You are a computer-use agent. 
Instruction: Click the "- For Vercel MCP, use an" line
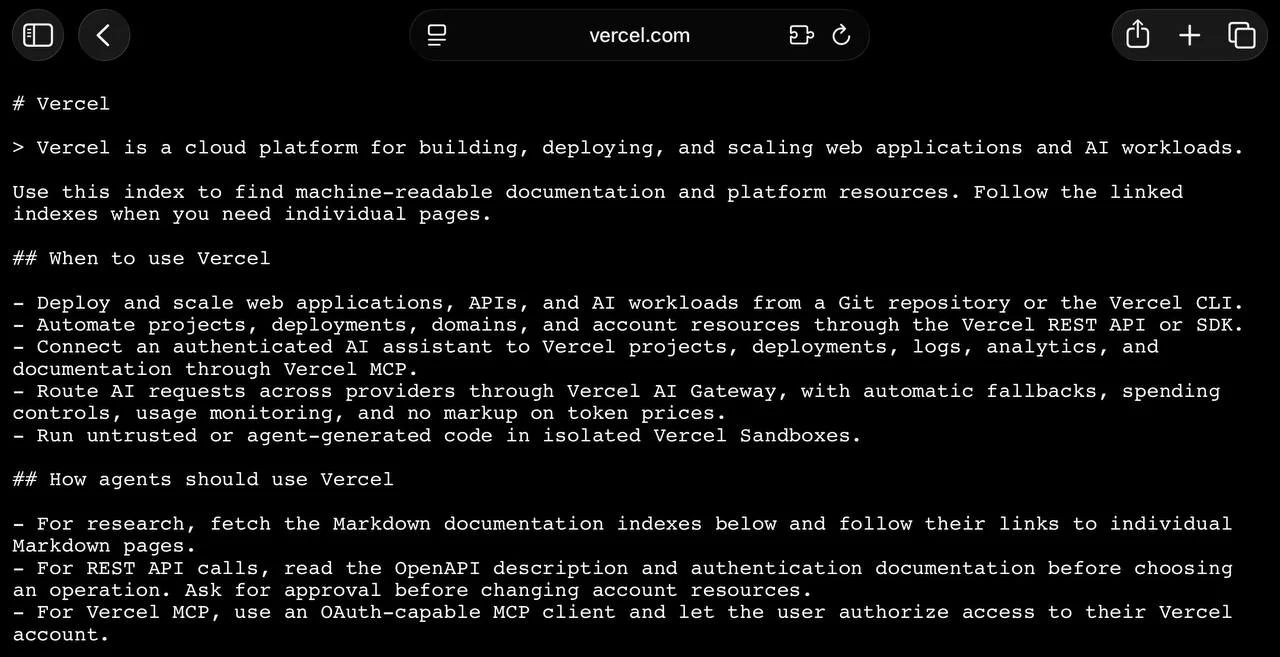[x=622, y=612]
